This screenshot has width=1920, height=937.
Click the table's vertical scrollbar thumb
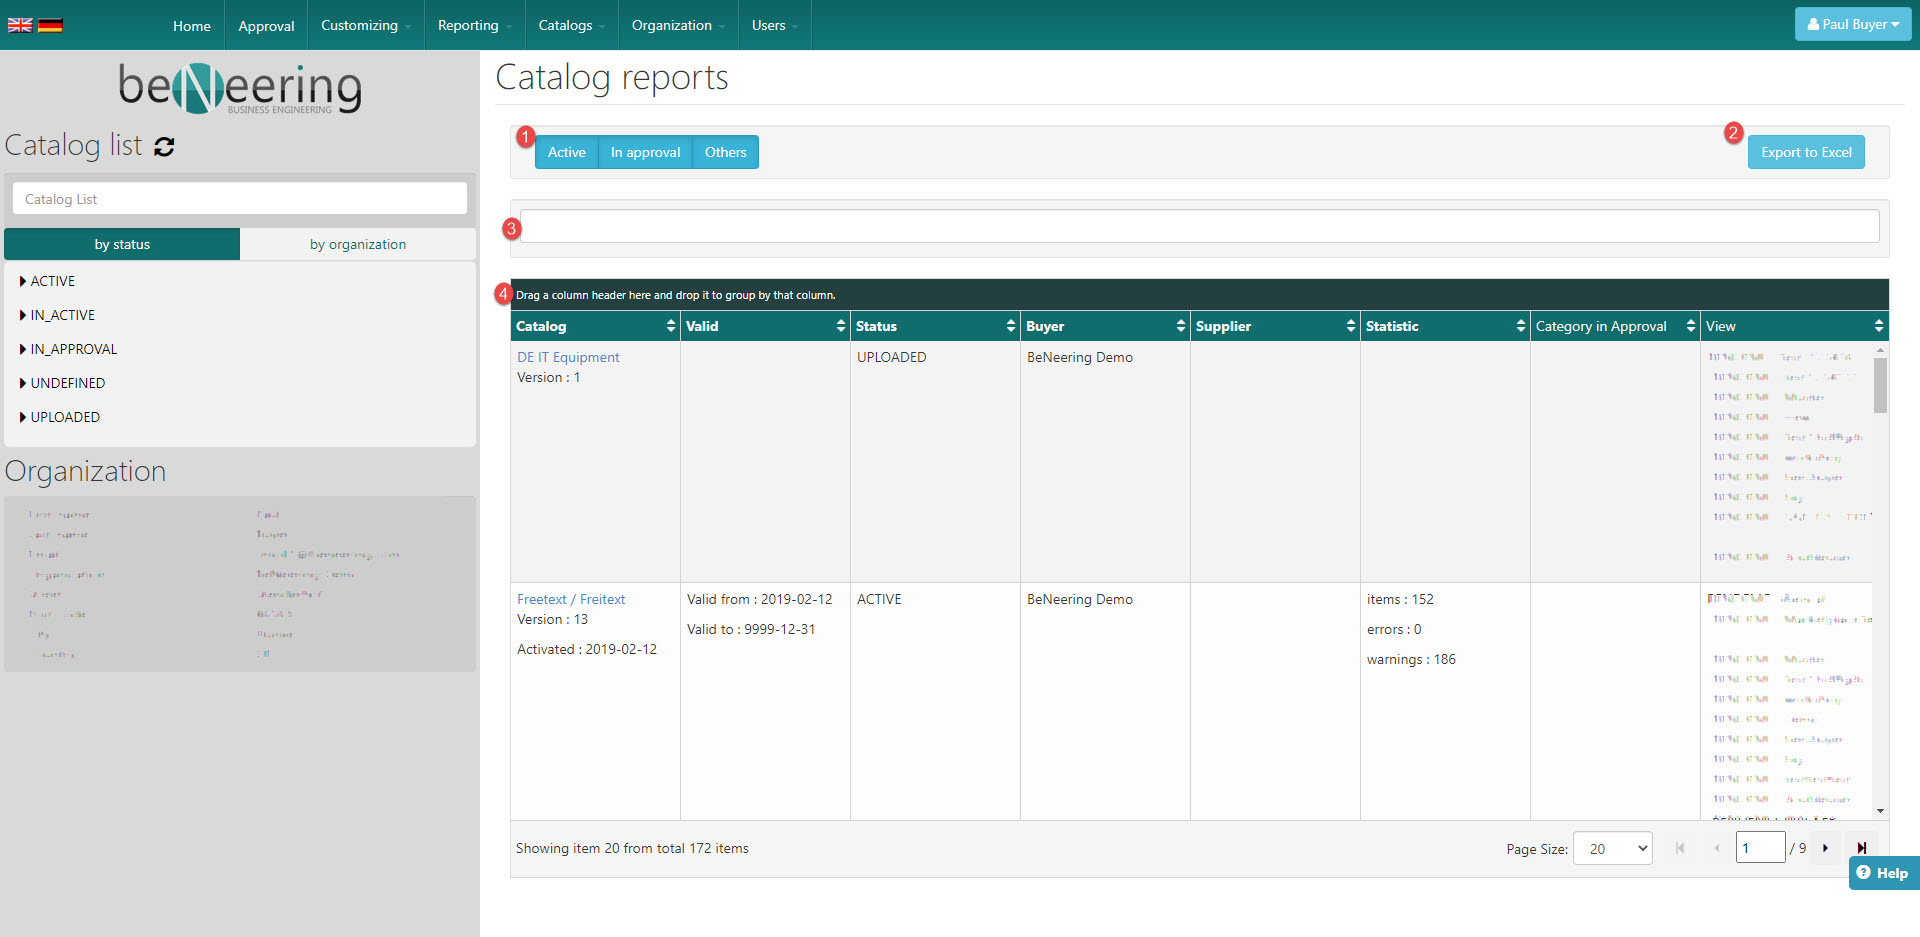(1880, 385)
